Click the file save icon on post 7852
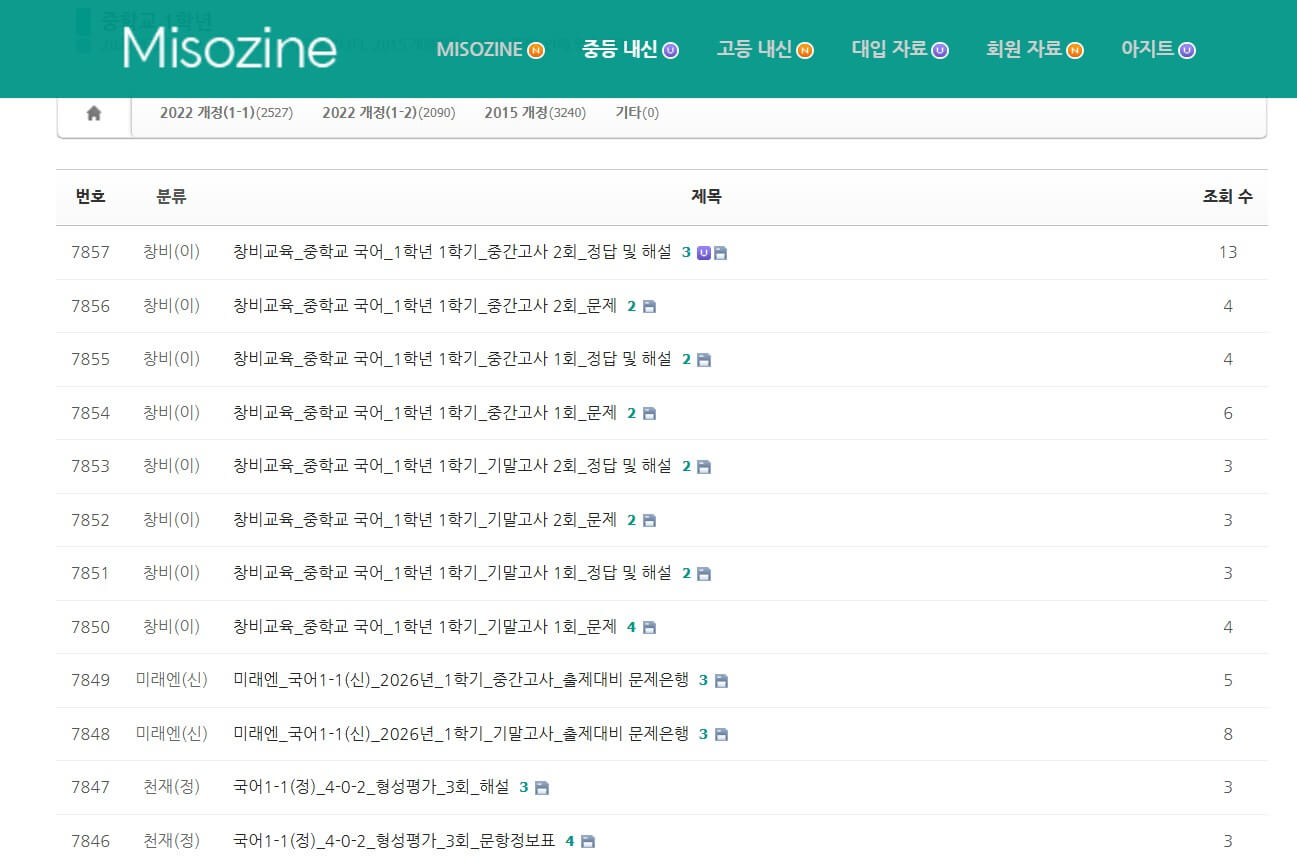Viewport: 1297px width, 866px height. coord(649,521)
